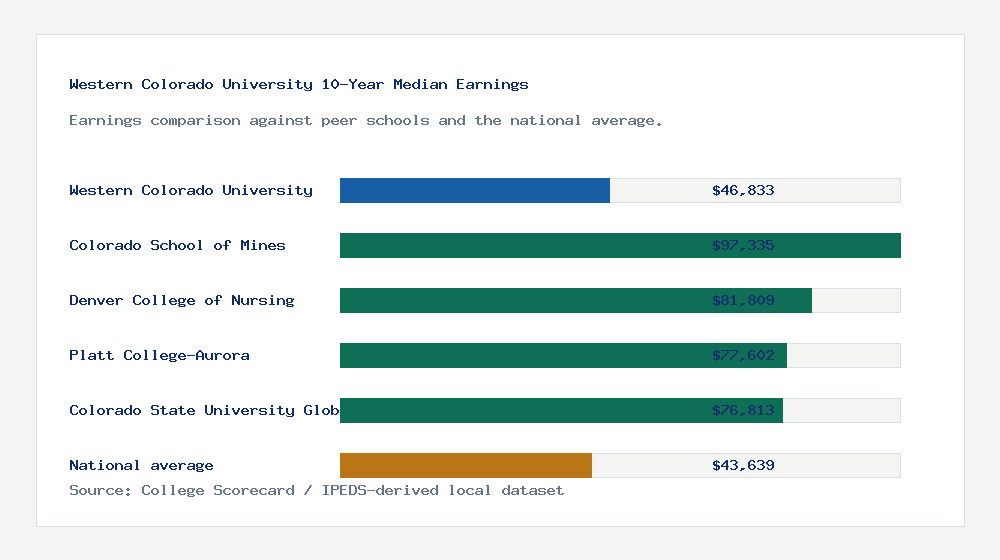
Task: Click the orange National average bar
Action: (466, 466)
